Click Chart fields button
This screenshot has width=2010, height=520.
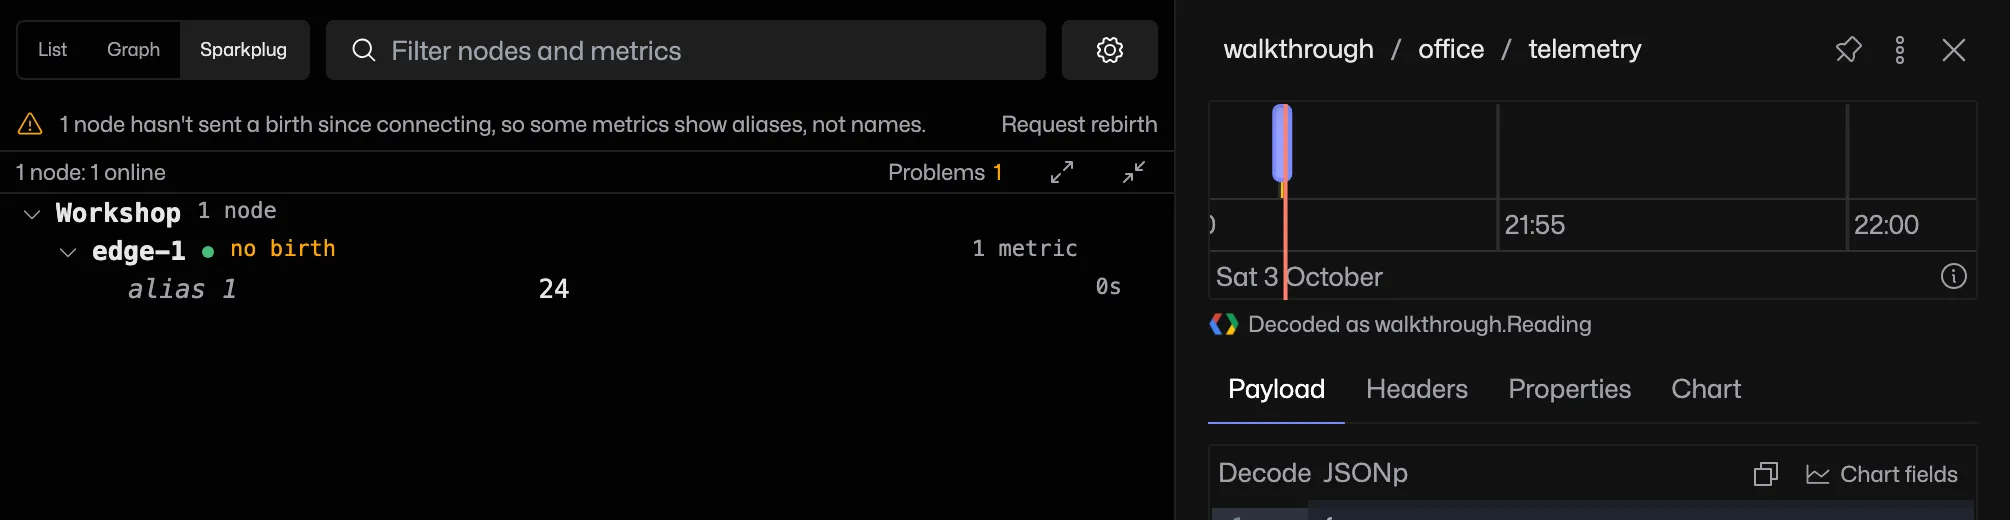pyautogui.click(x=1881, y=474)
